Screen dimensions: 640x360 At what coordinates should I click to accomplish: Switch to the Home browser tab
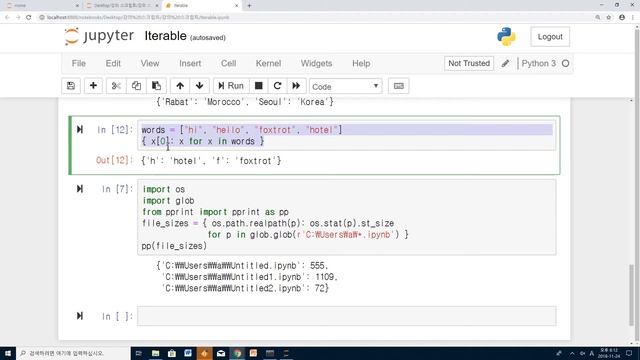pyautogui.click(x=41, y=6)
